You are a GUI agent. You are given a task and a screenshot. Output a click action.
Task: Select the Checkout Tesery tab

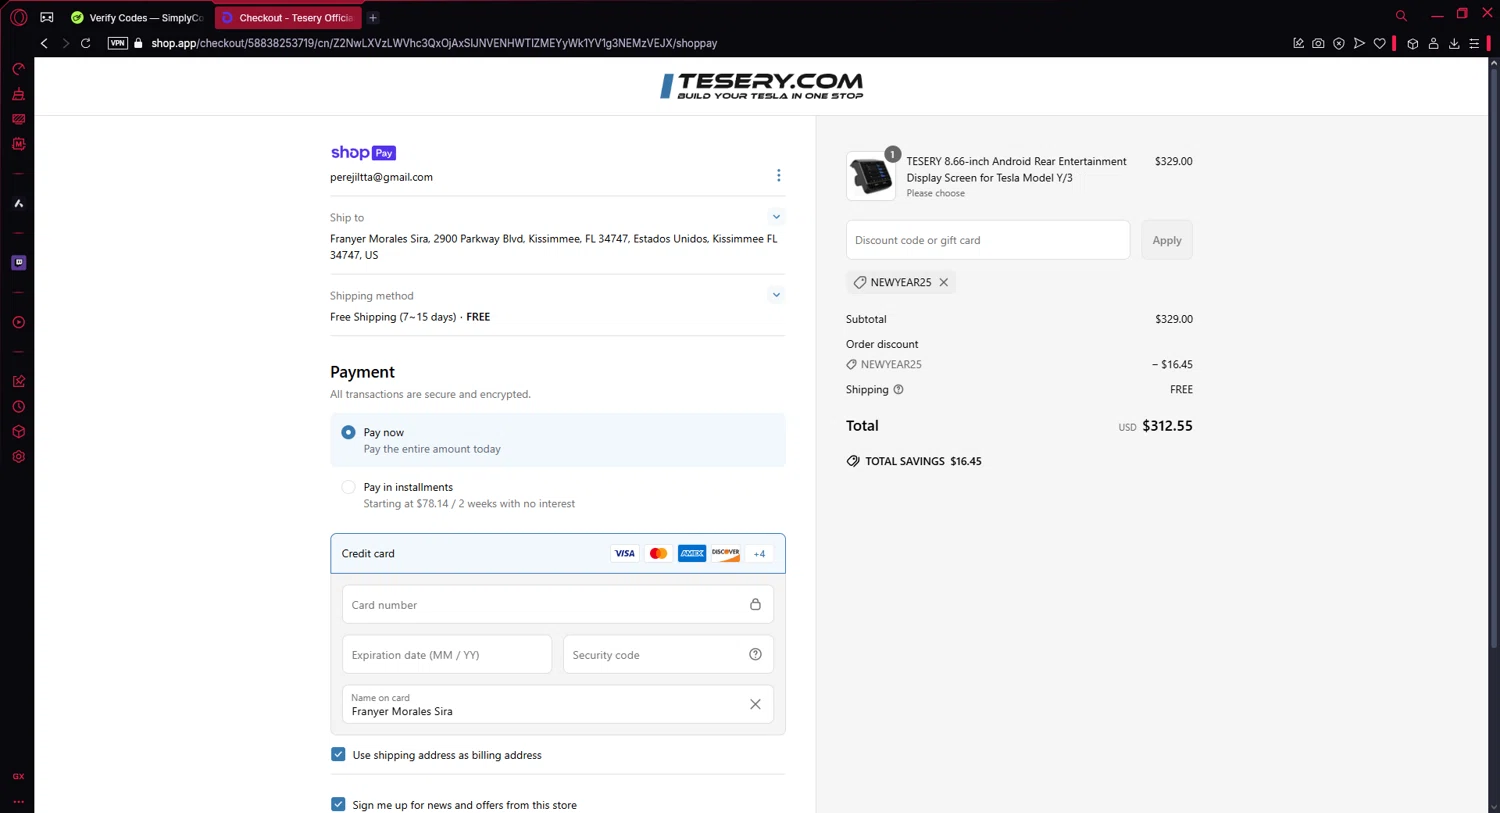[x=288, y=17]
